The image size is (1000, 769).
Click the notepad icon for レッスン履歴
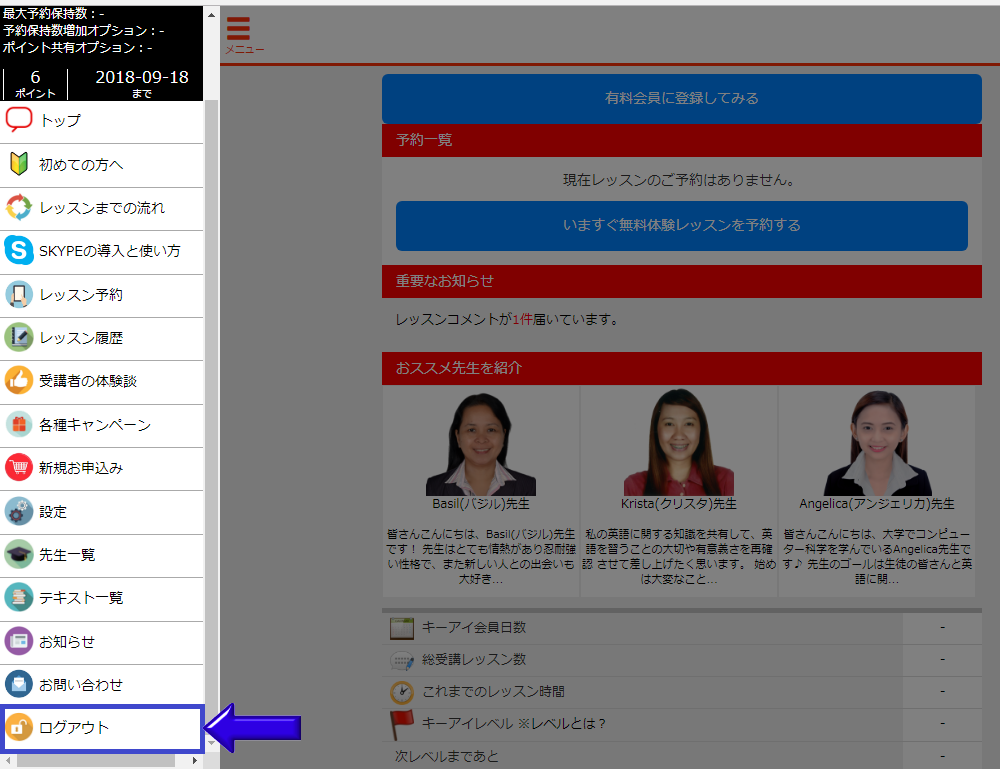pos(18,338)
